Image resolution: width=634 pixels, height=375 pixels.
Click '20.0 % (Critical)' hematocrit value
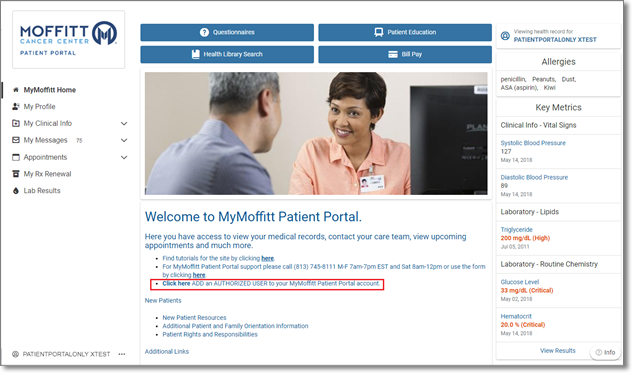click(x=523, y=325)
